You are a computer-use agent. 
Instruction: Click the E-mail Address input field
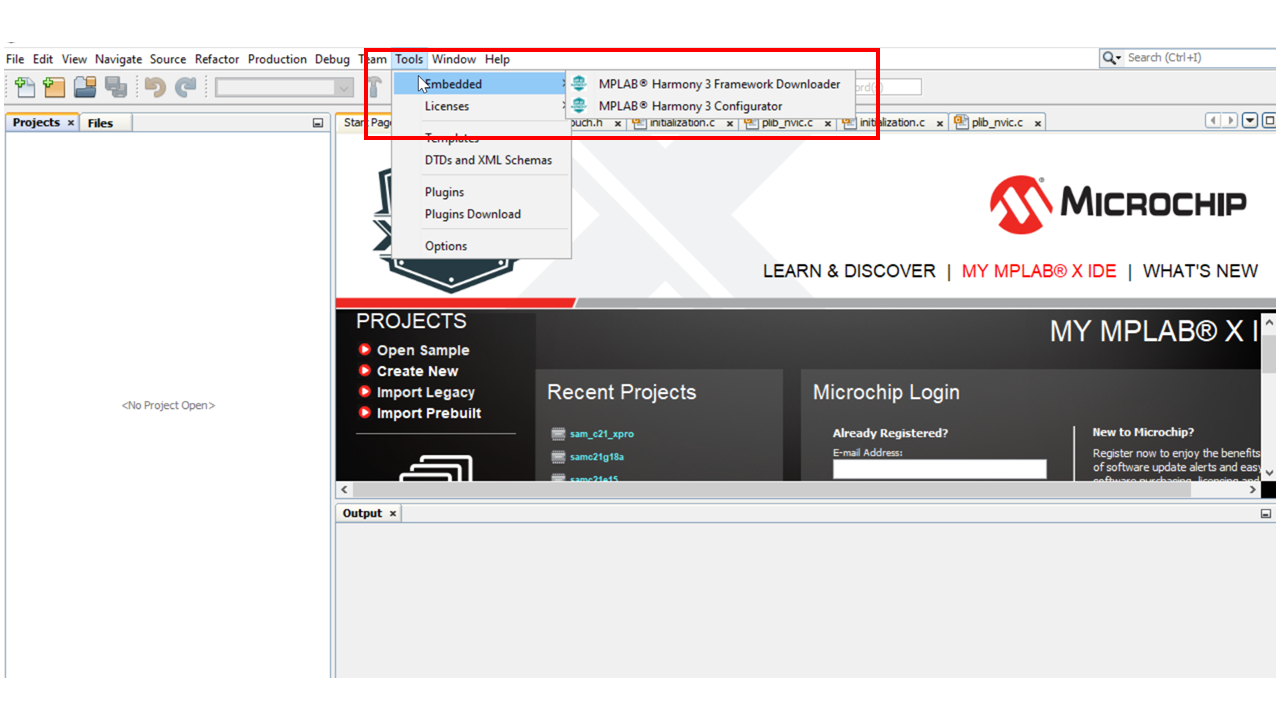(x=939, y=469)
